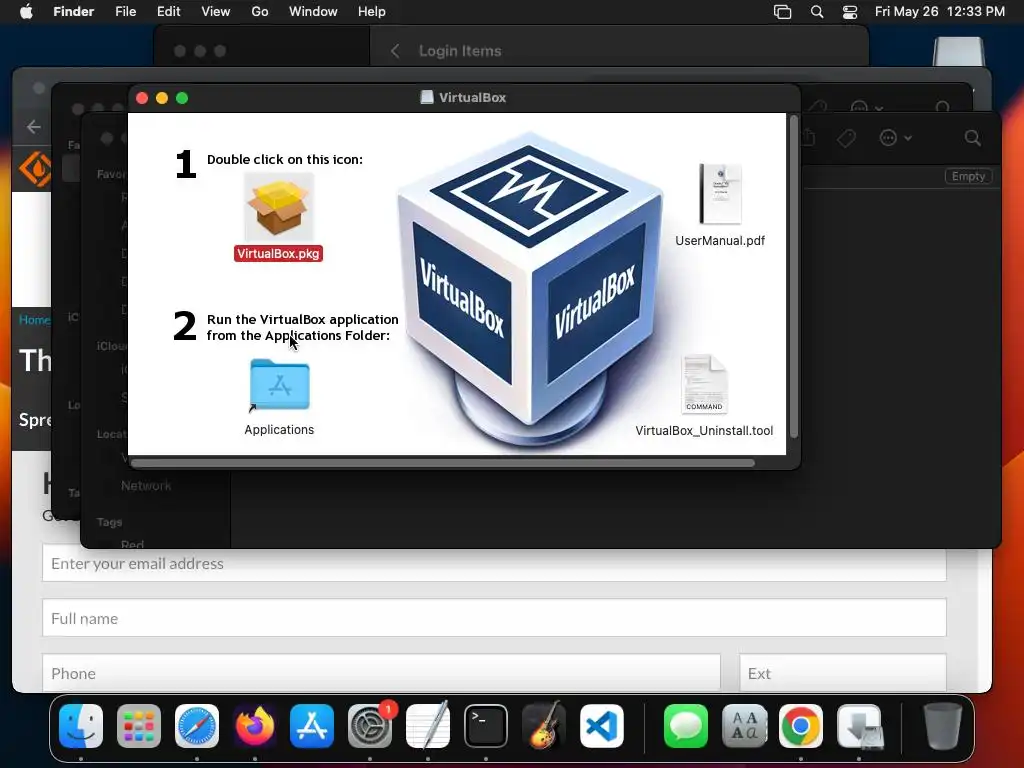This screenshot has width=1024, height=768.
Task: Launch Firefox from the Dock
Action: click(255, 726)
